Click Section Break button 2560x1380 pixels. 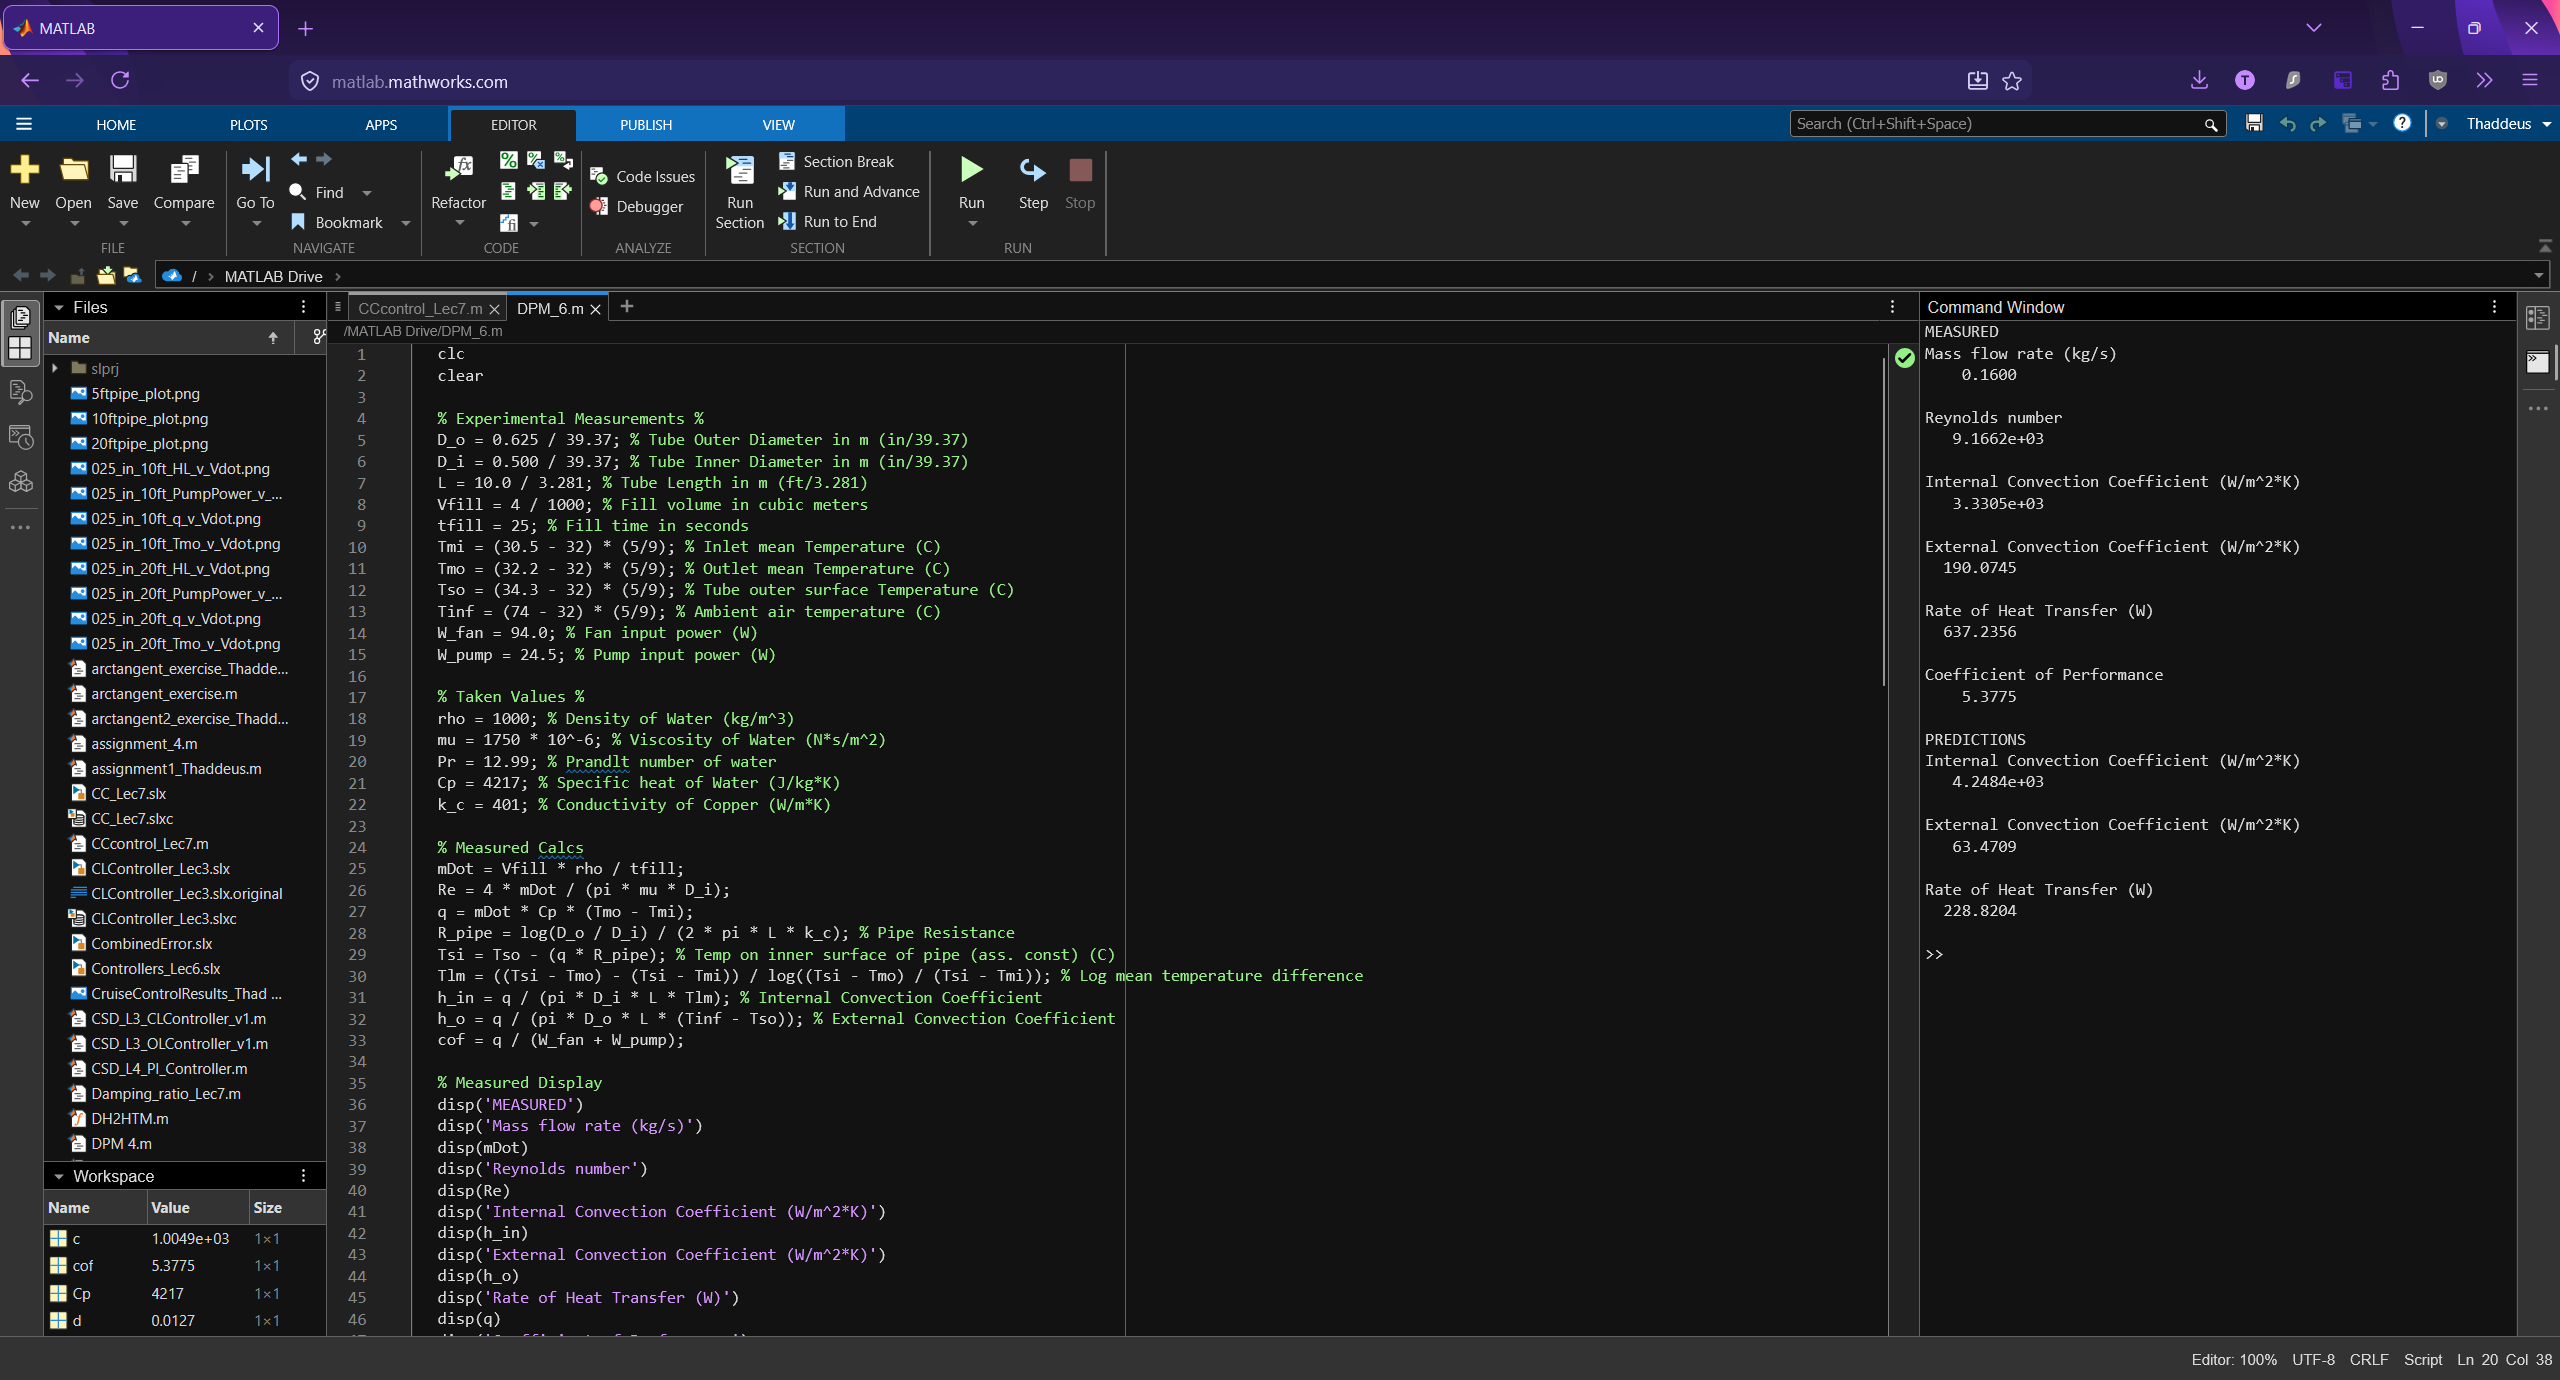[x=837, y=162]
